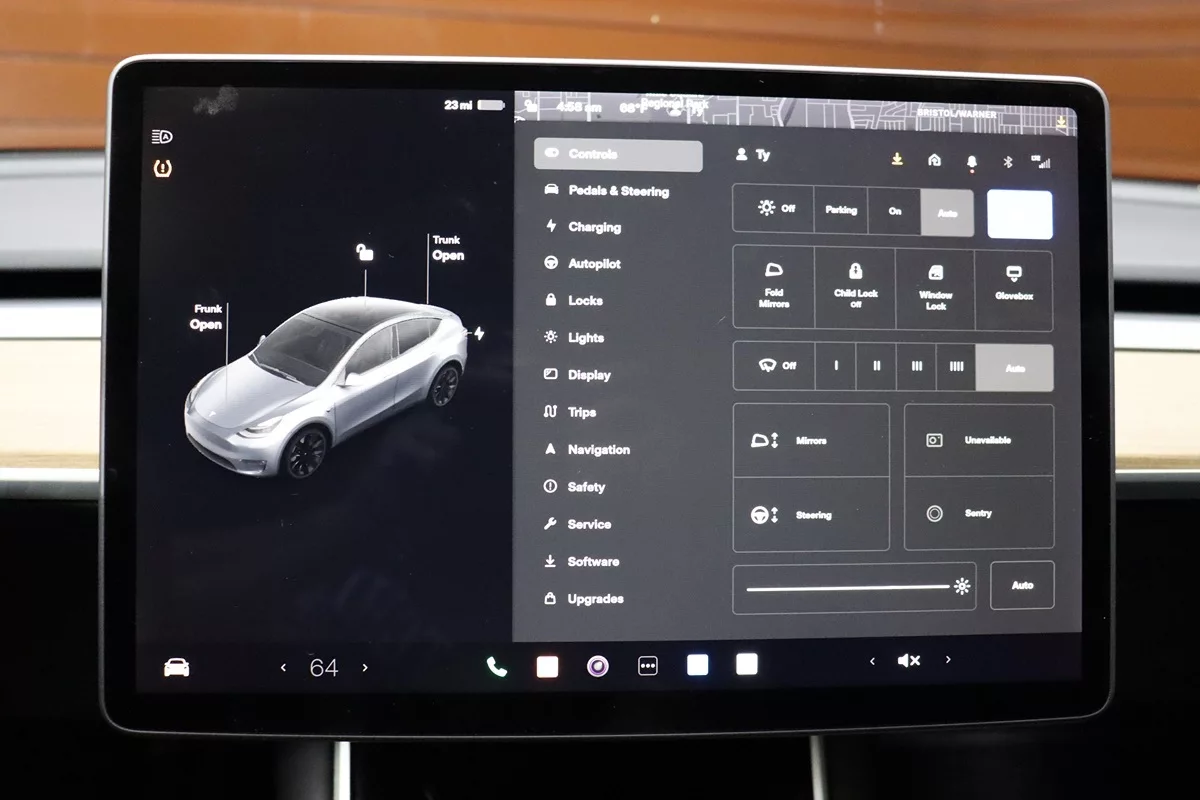
Task: Enable Sentry mode
Action: (x=978, y=513)
